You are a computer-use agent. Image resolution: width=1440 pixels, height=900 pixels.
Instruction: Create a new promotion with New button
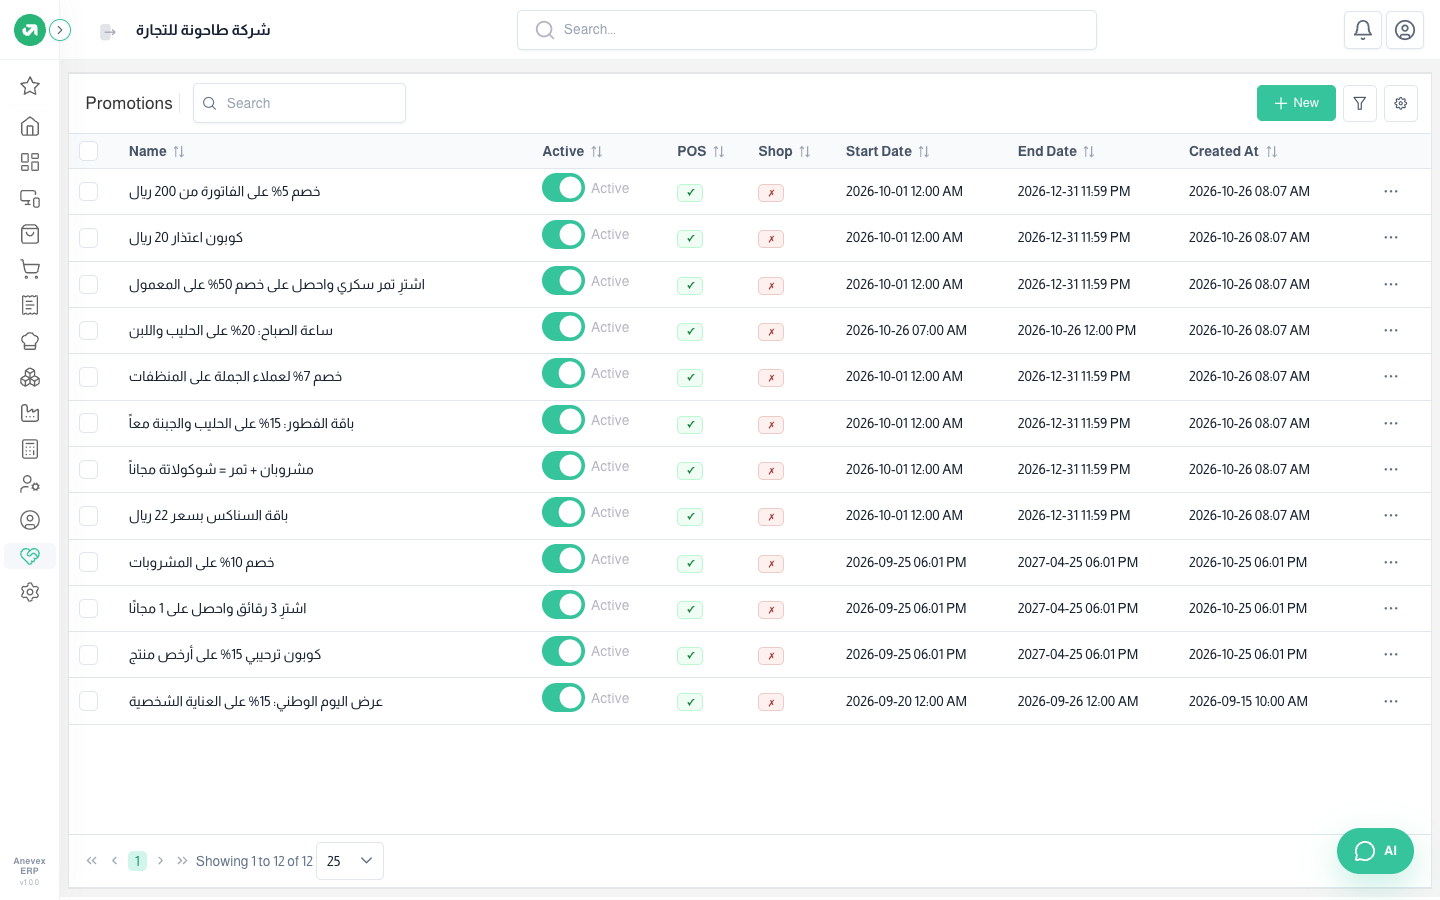[1296, 103]
